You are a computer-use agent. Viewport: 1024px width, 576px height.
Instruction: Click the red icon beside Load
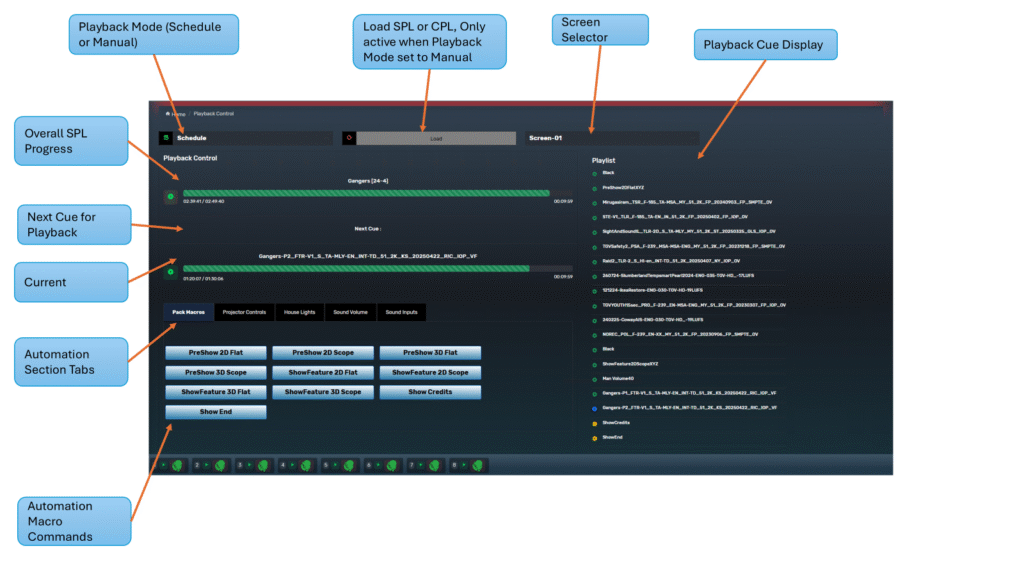(349, 138)
